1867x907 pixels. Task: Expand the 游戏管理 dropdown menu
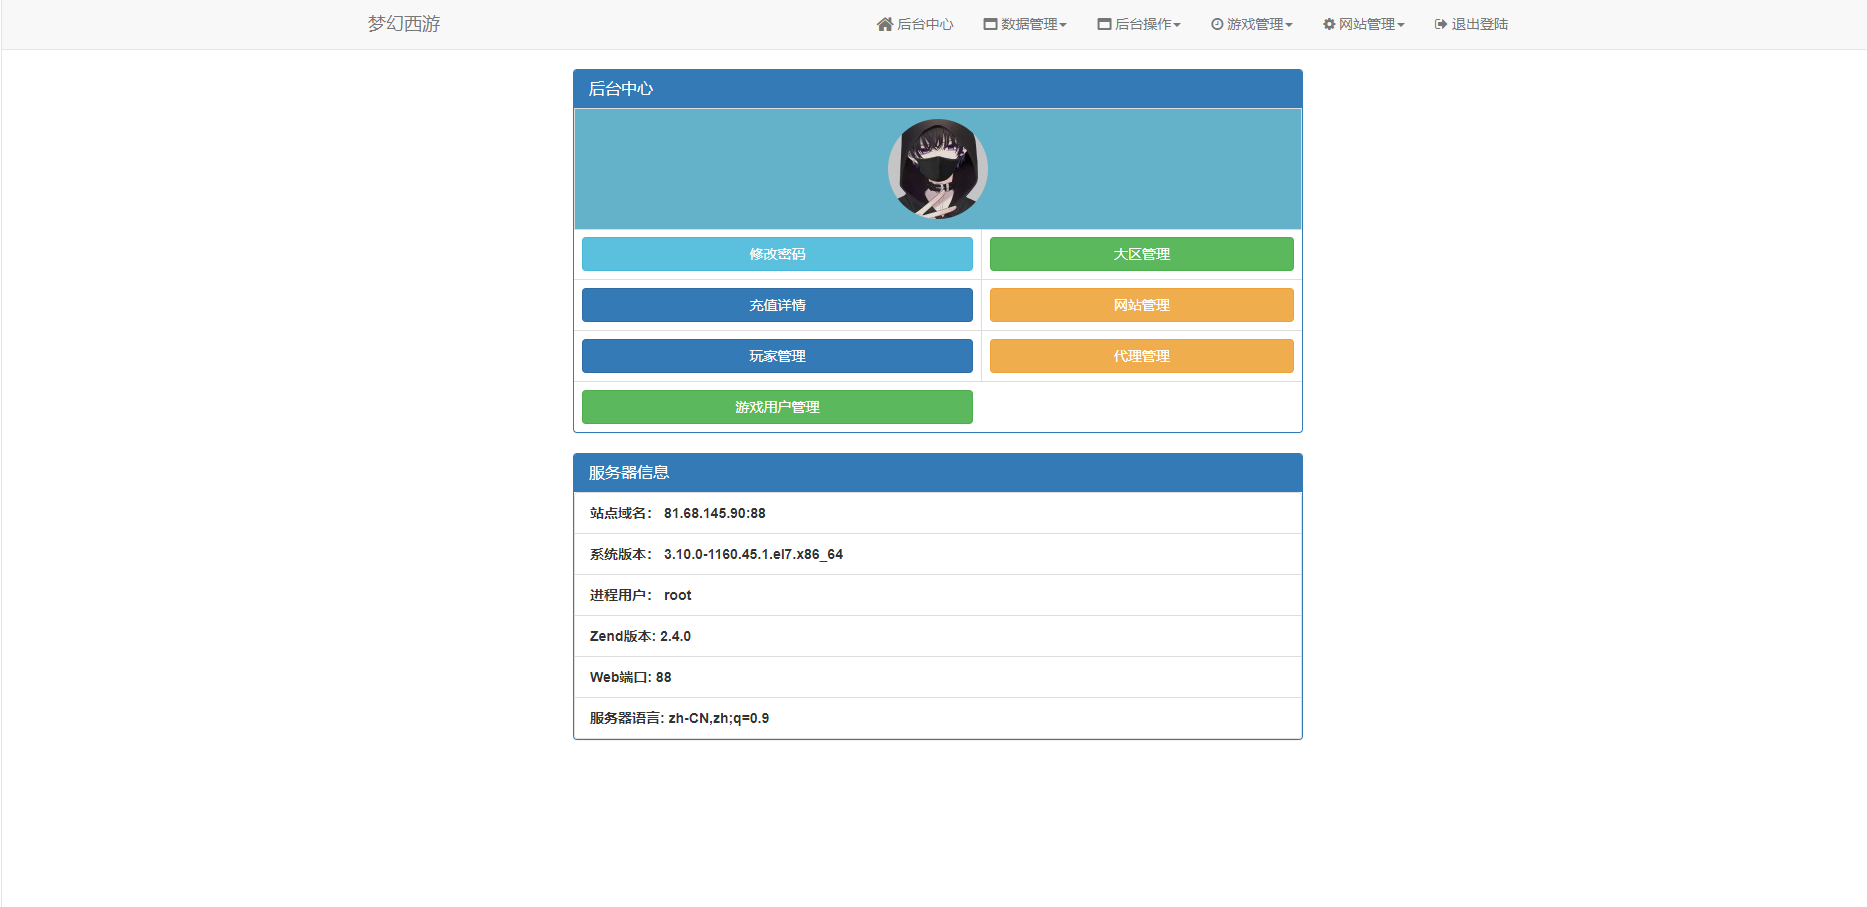click(x=1252, y=24)
